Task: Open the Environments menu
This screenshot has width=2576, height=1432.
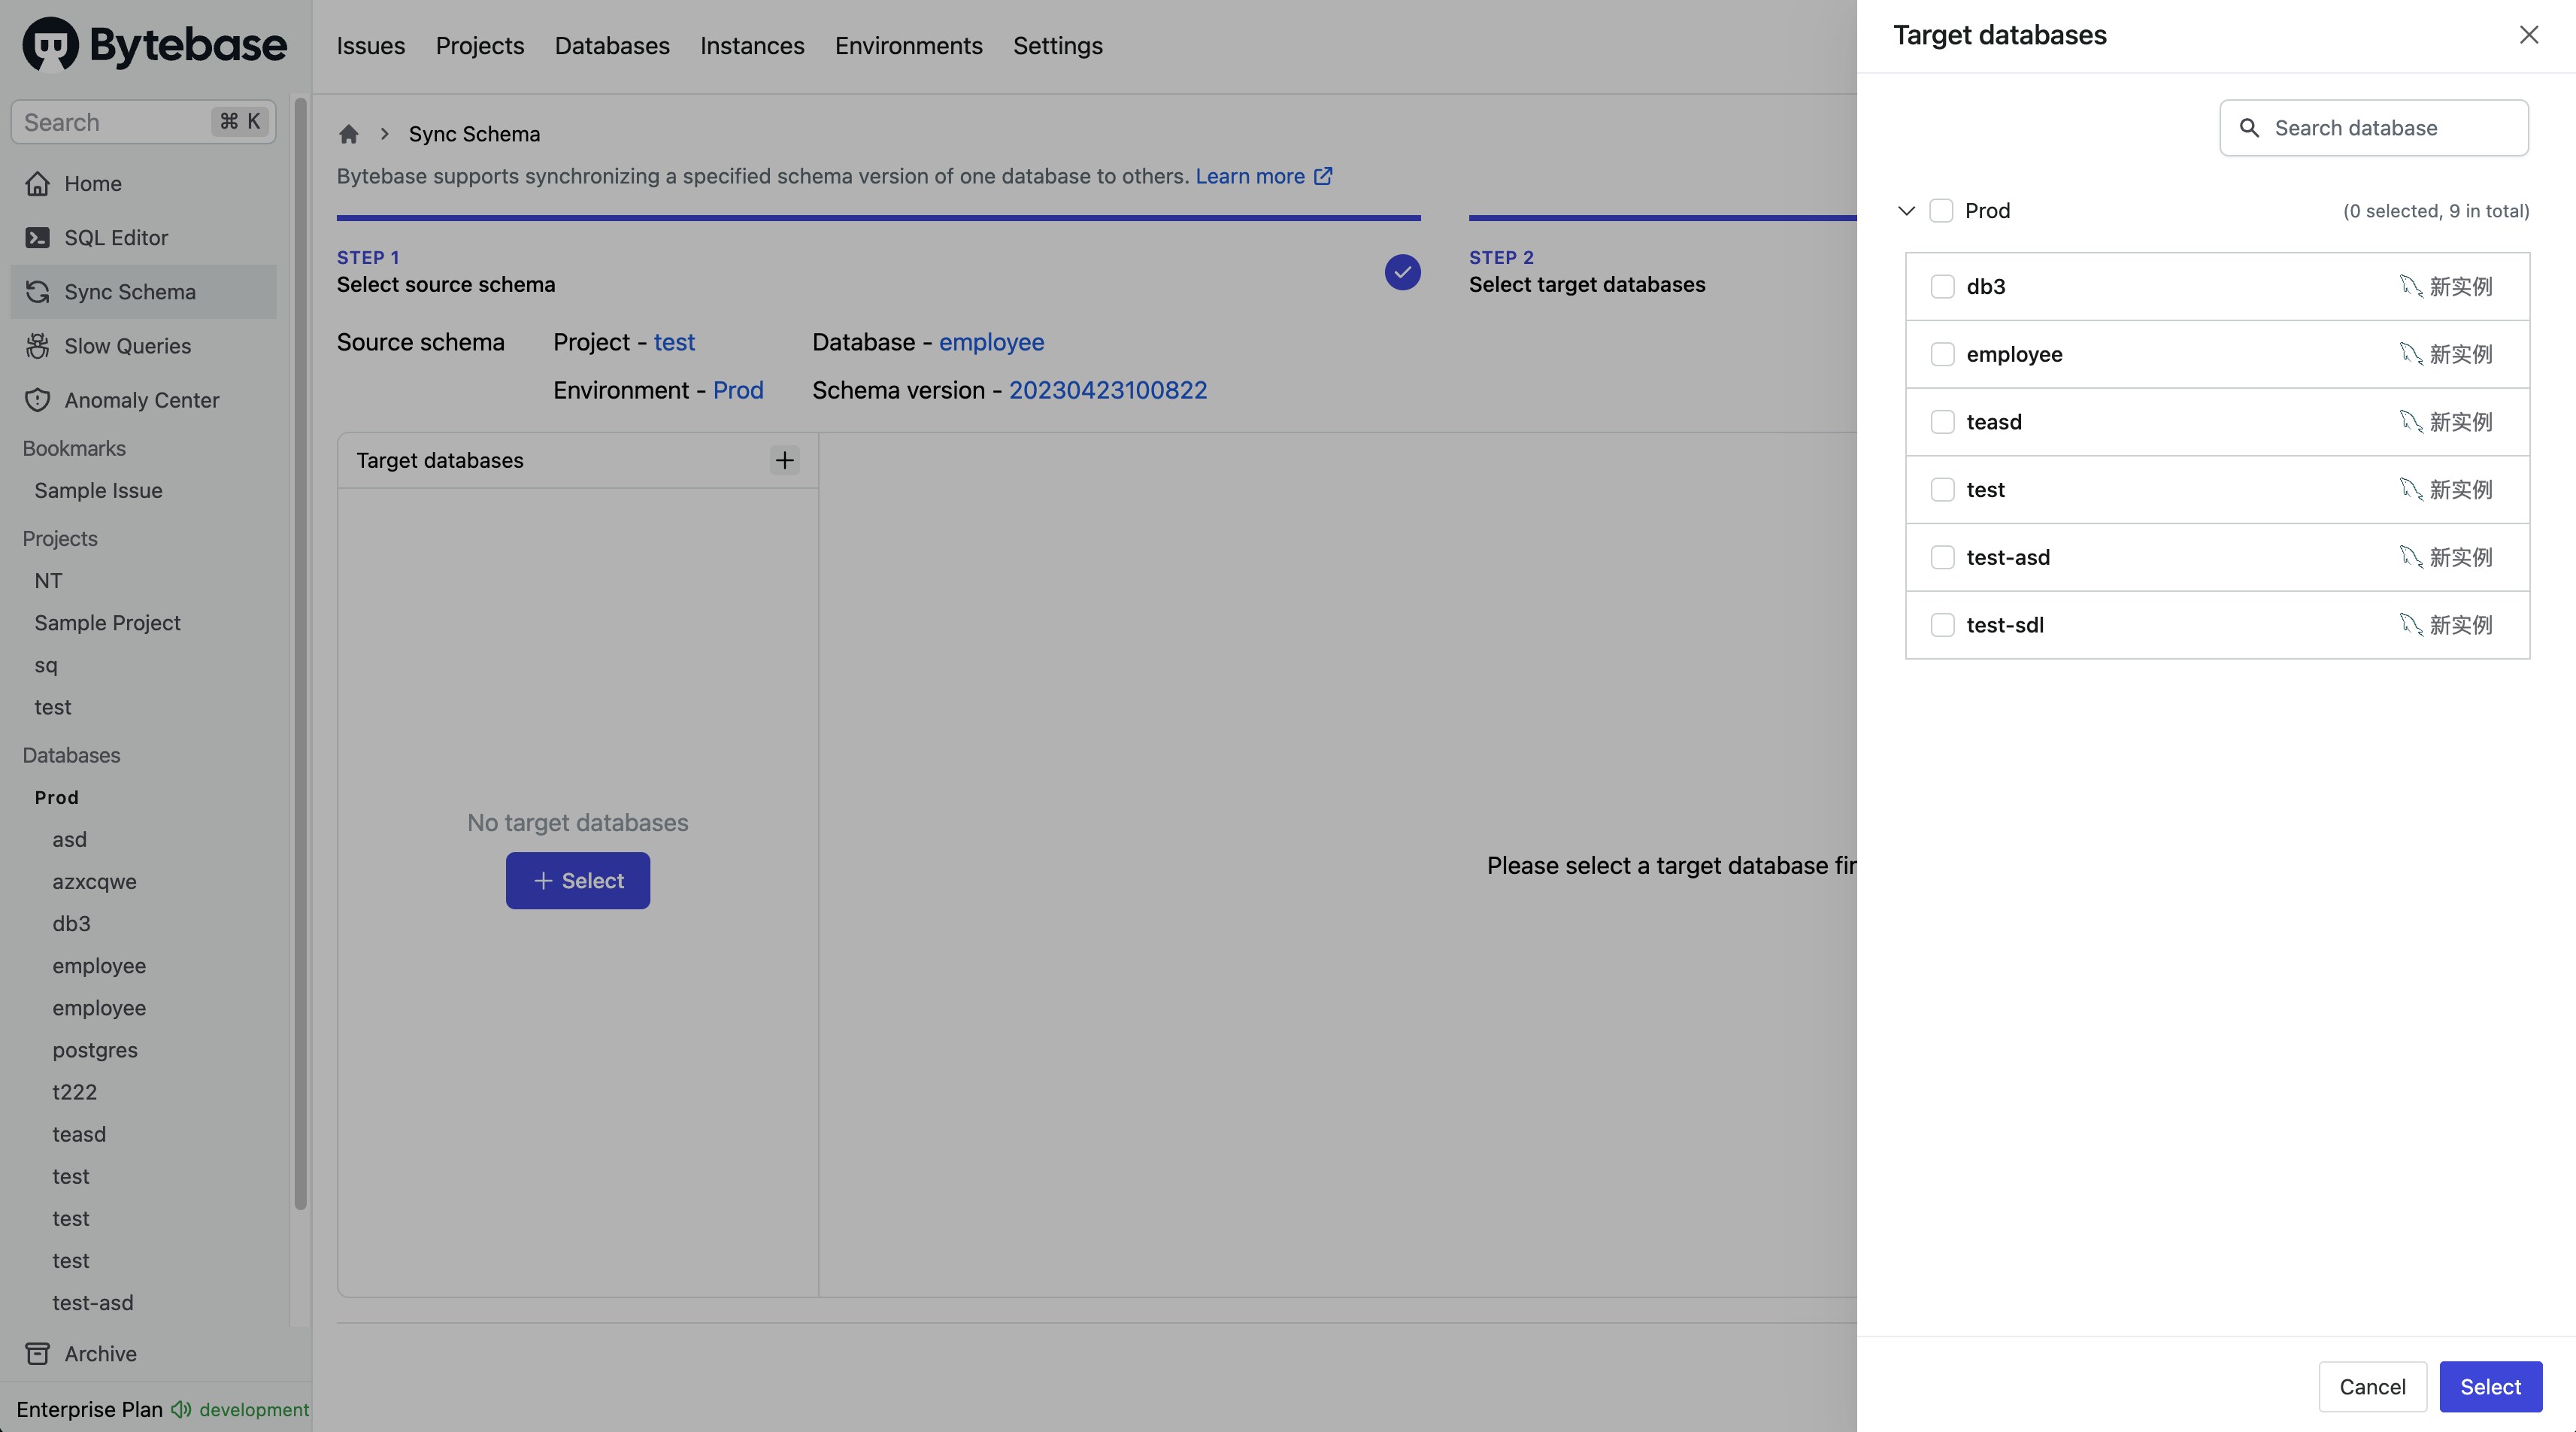Action: coord(908,45)
